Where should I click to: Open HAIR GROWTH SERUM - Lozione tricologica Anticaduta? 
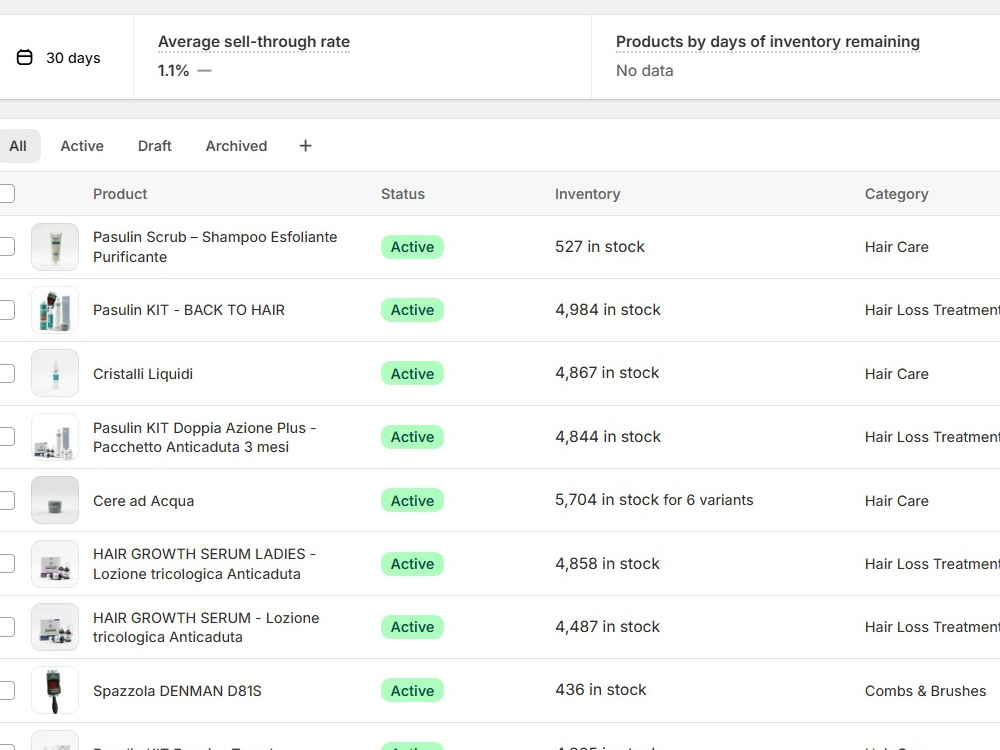[x=206, y=627]
